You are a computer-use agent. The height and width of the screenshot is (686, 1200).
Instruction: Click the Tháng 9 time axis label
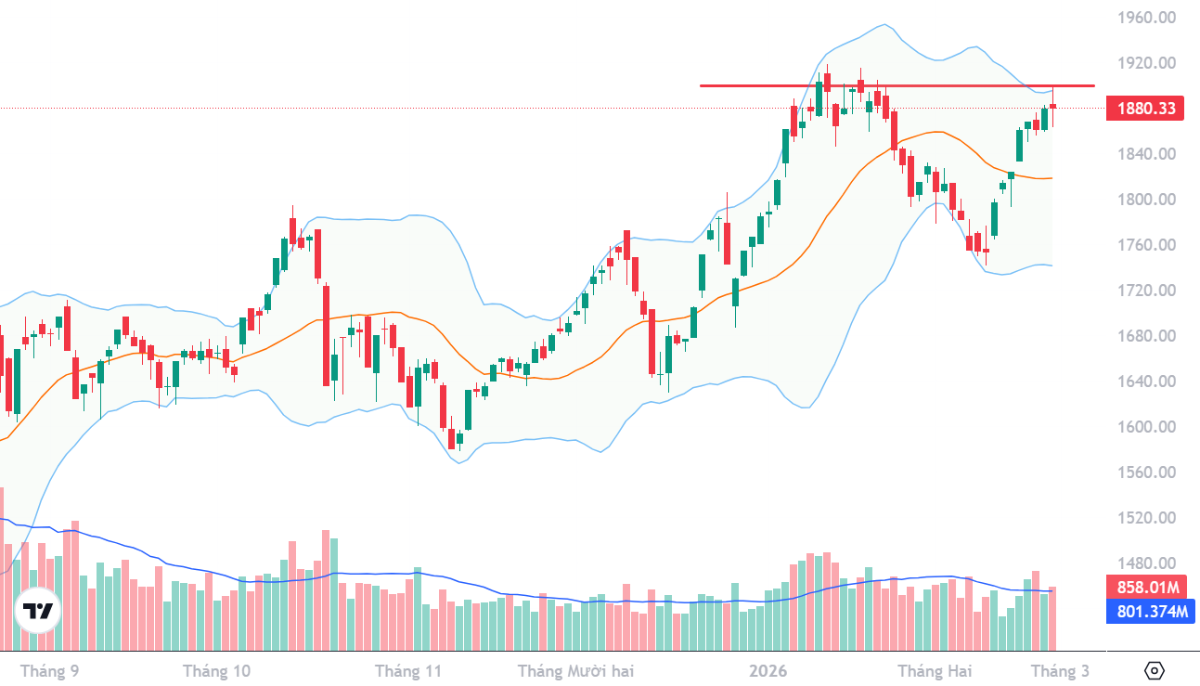point(50,670)
